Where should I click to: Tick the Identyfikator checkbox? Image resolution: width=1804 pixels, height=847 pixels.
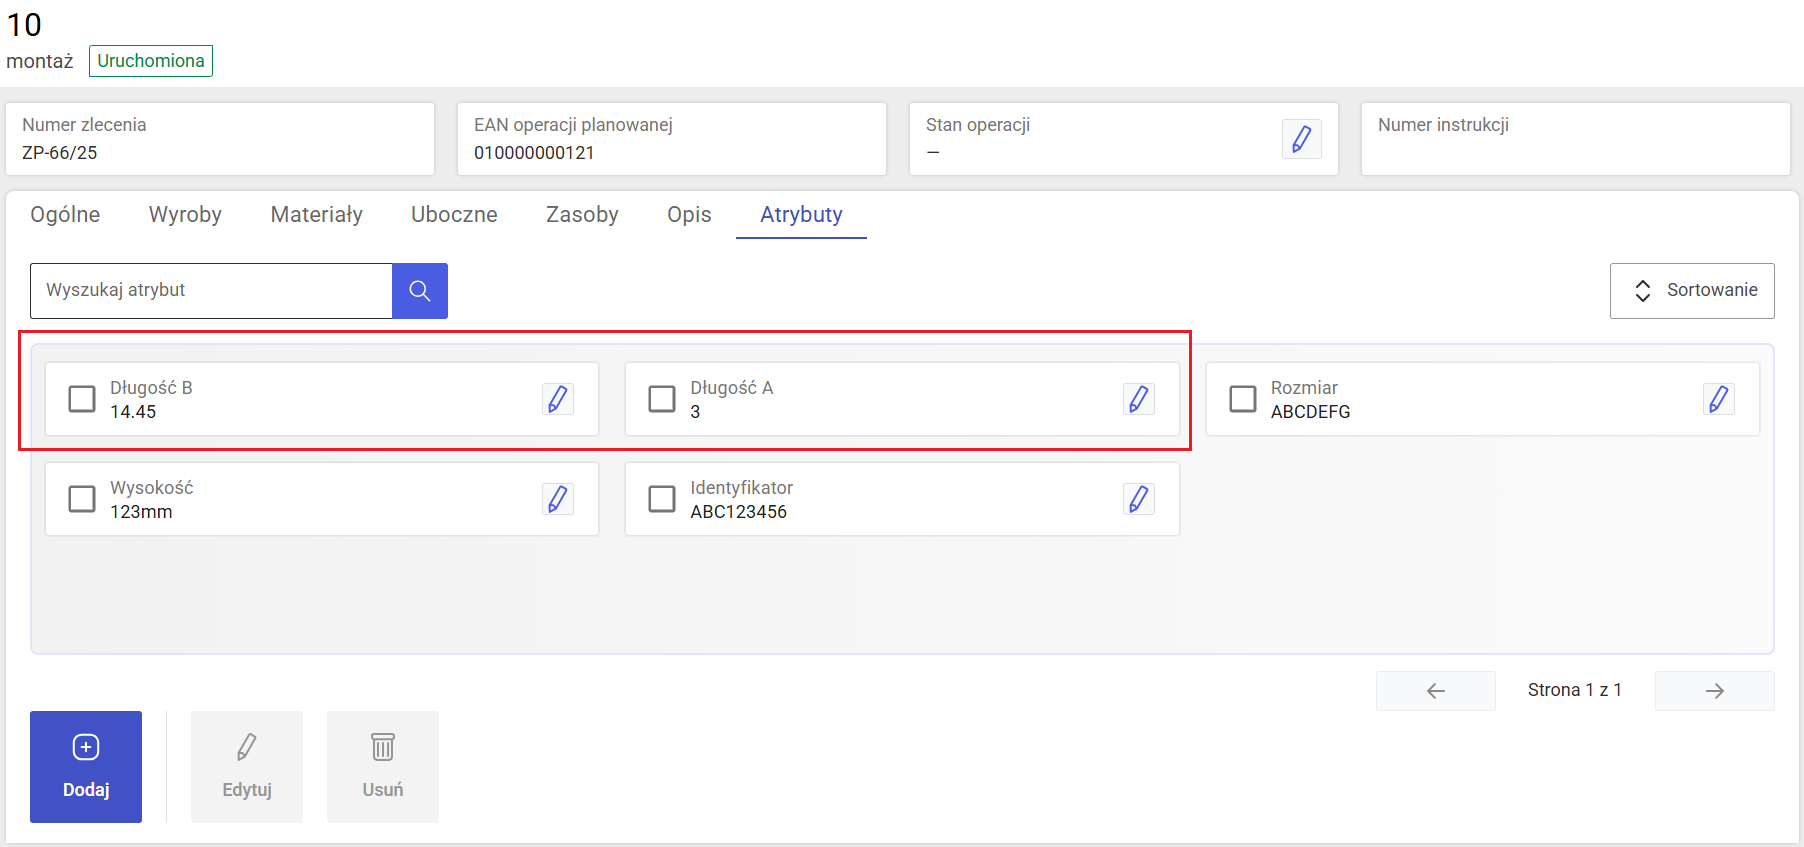pyautogui.click(x=662, y=499)
